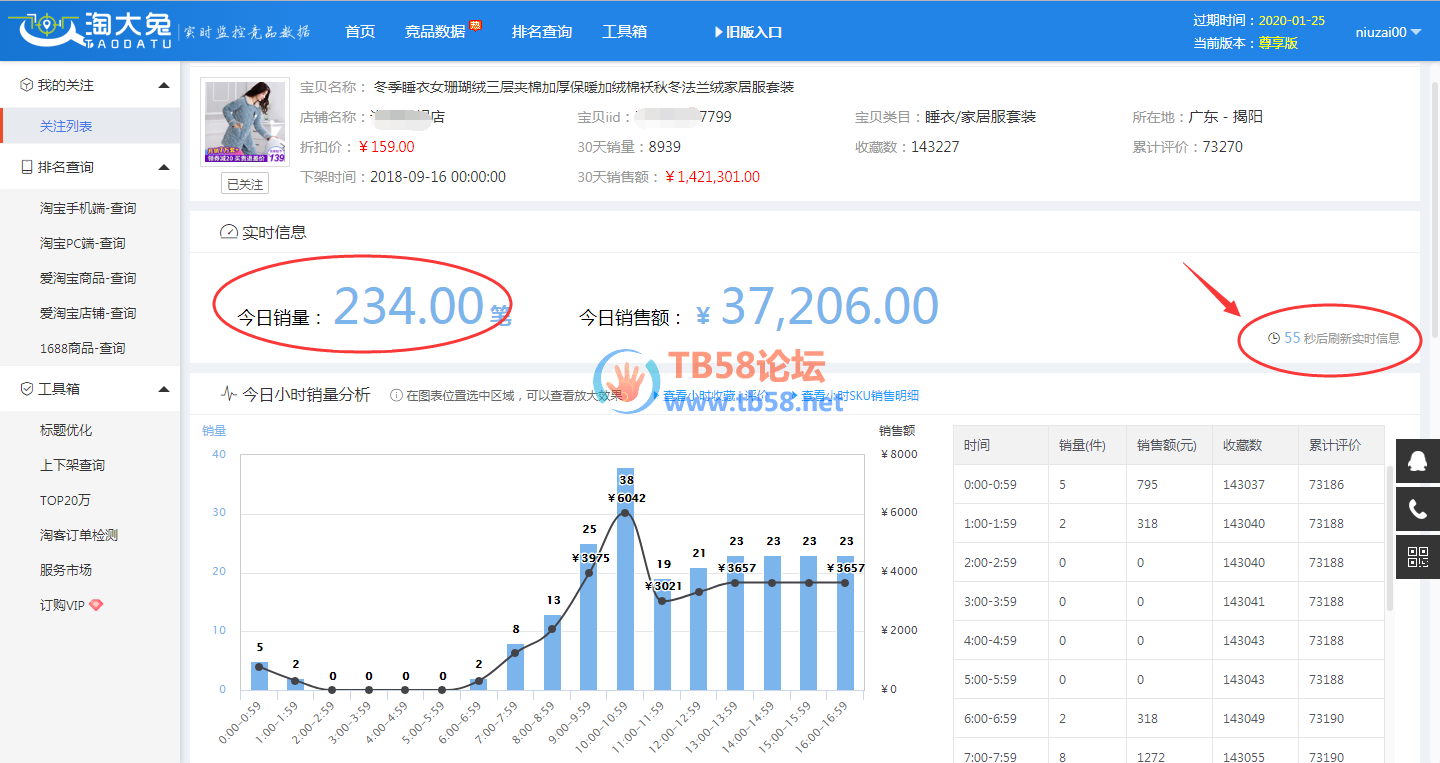
Task: Click the 10:00-10:59 chart bar
Action: click(625, 579)
